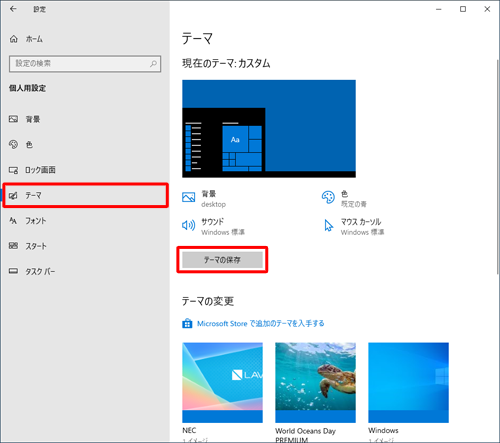Open the 背景 sidebar menu item
Screen dimensions: 500x443
pyautogui.click(x=85, y=119)
